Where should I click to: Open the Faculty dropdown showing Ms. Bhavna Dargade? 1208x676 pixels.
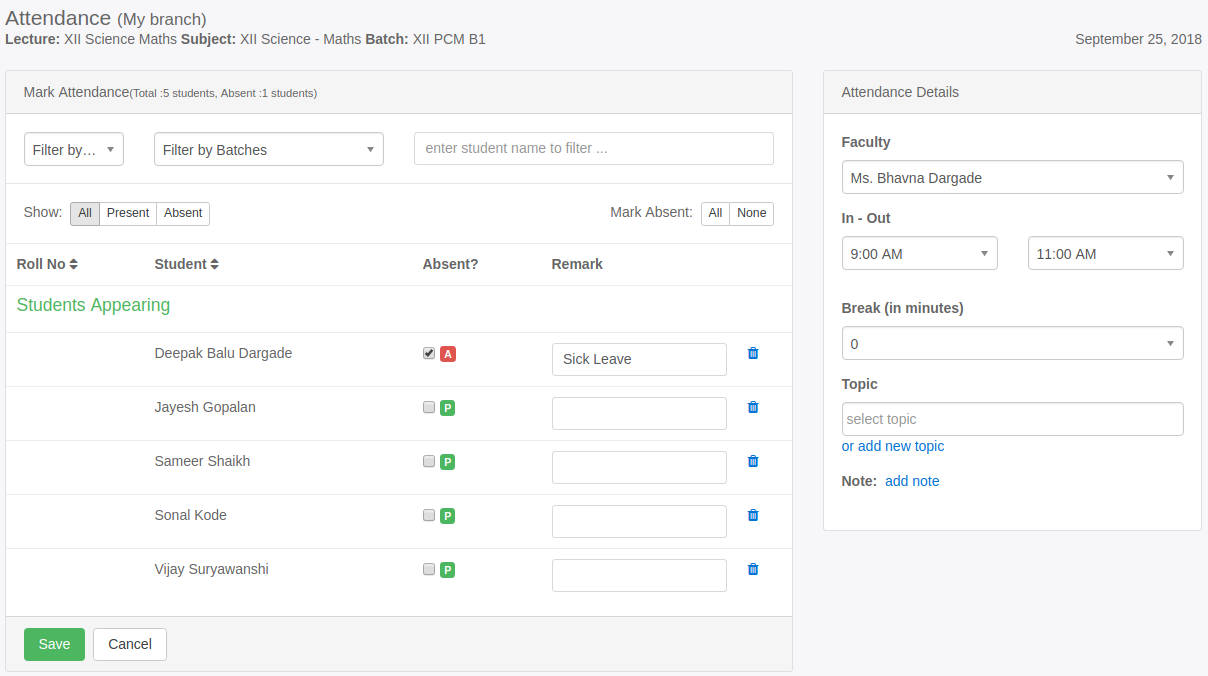[x=1012, y=177]
